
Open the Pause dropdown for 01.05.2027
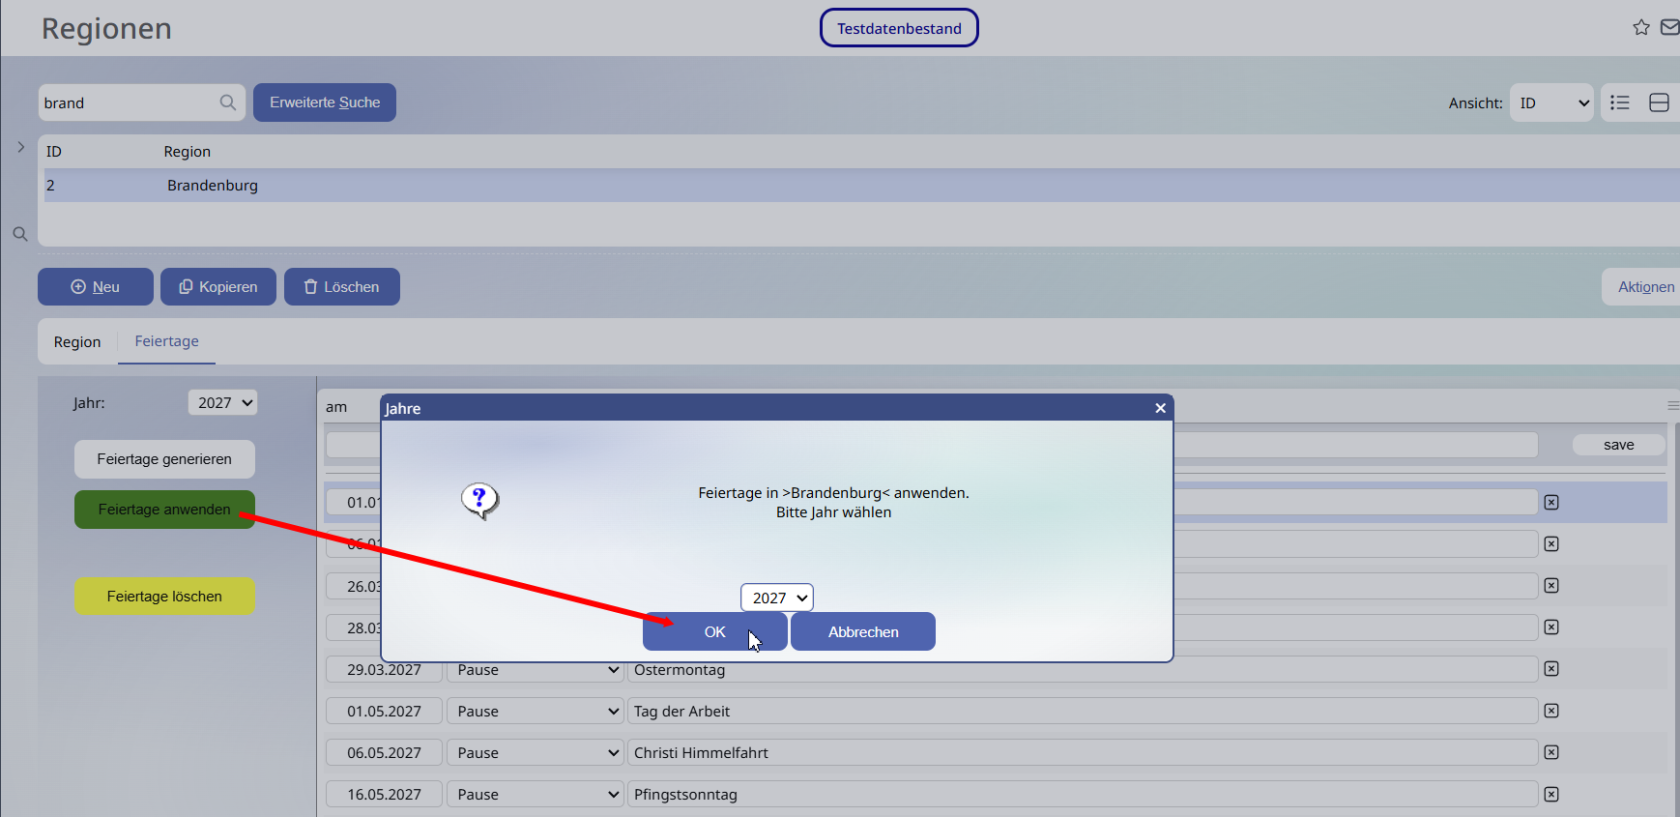[535, 711]
